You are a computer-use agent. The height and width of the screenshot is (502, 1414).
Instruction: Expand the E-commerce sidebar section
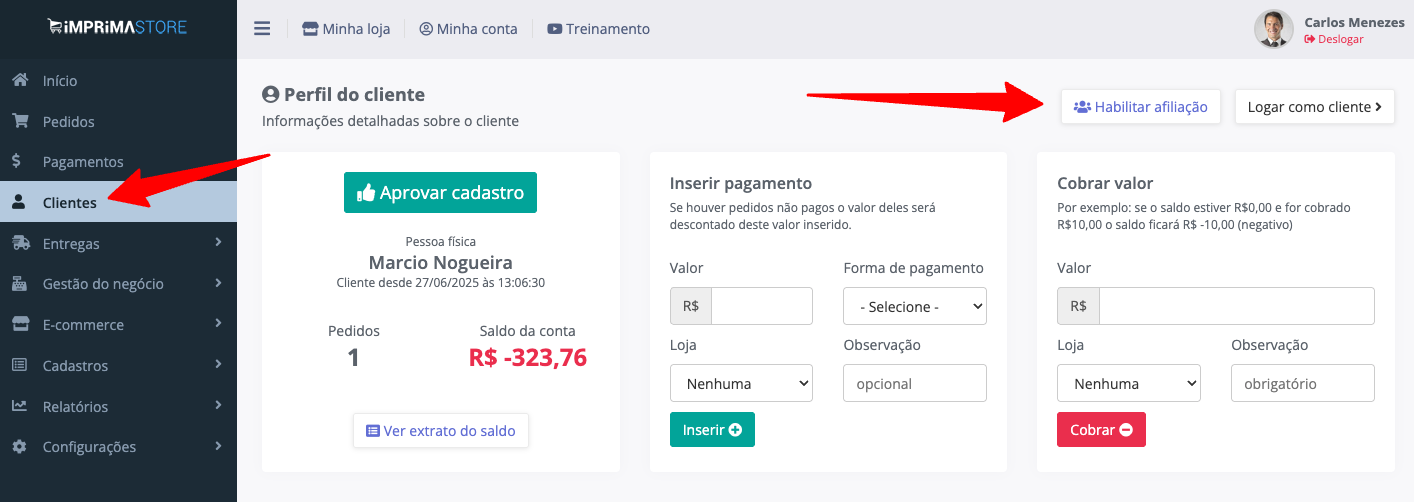(x=118, y=325)
